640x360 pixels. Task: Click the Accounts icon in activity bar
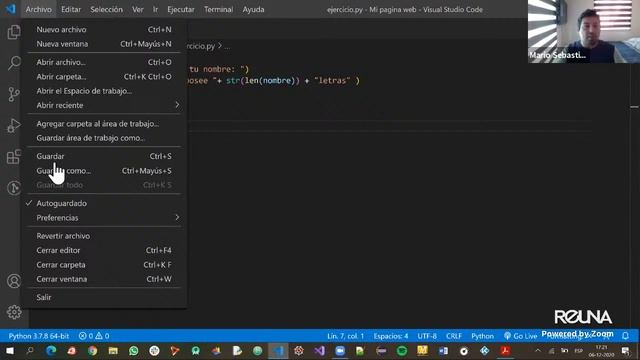(x=13, y=281)
